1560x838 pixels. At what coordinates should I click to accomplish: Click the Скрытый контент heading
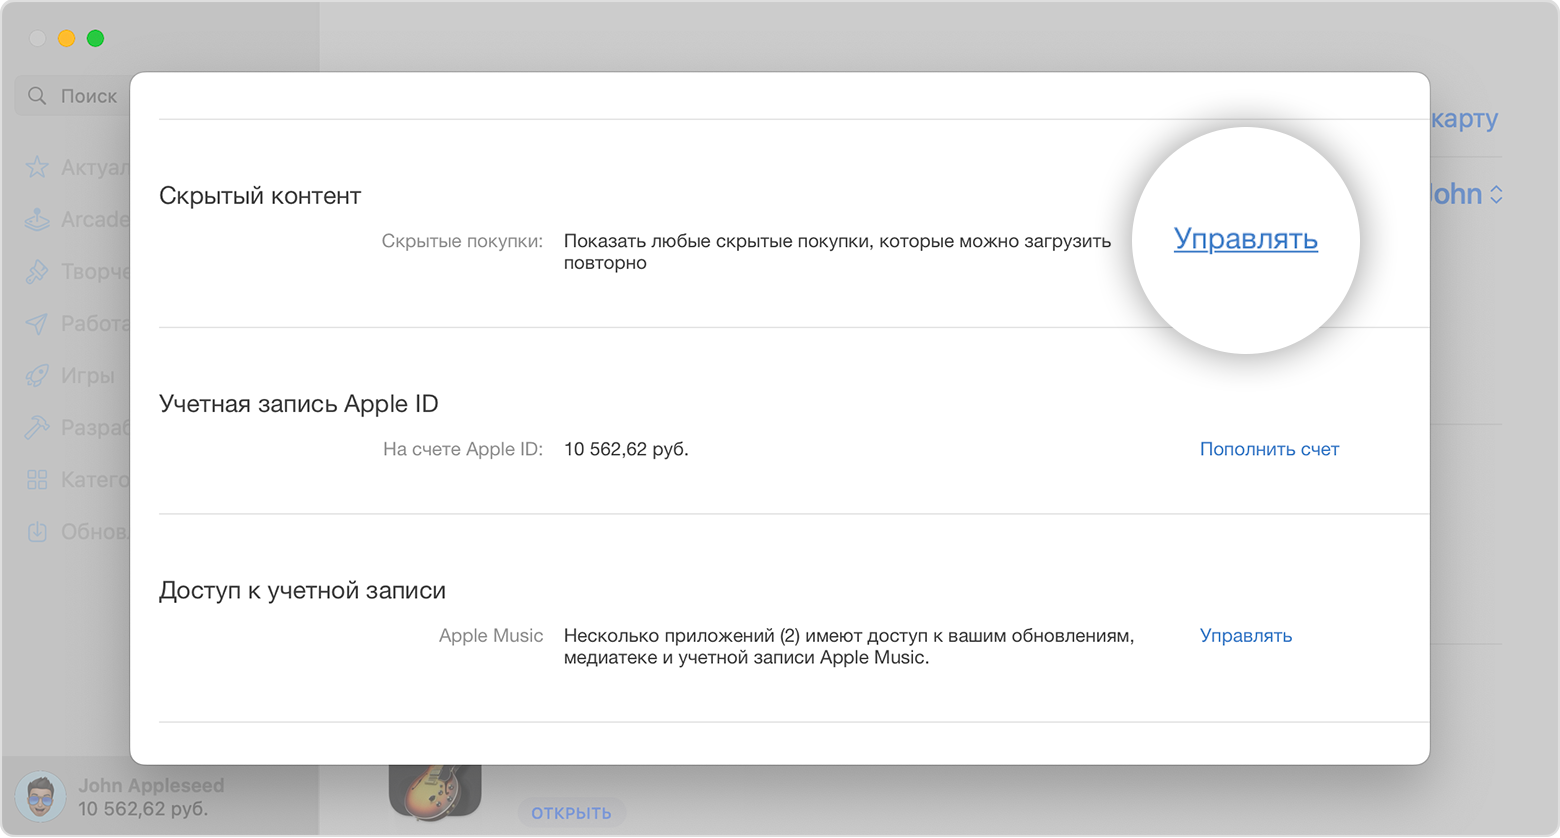click(x=260, y=196)
